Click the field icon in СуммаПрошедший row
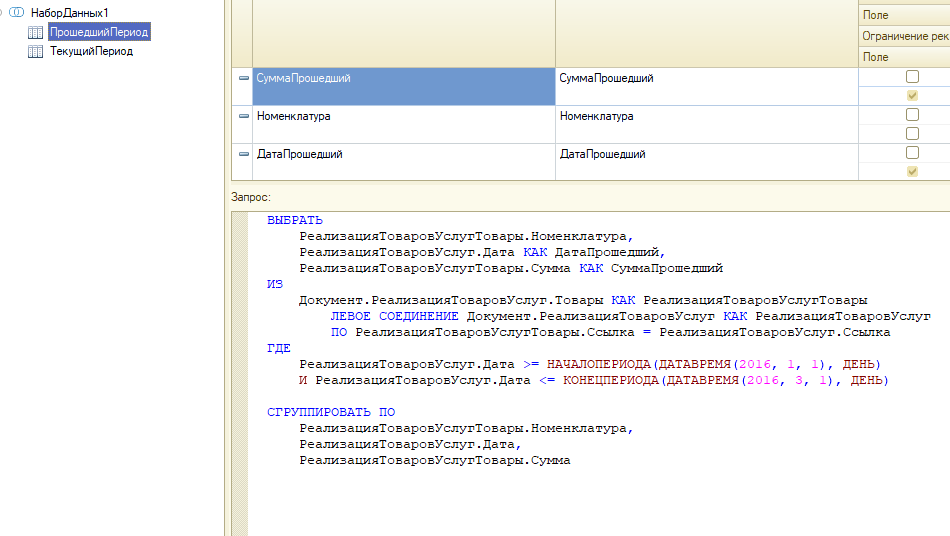The image size is (950, 536). pyautogui.click(x=243, y=78)
